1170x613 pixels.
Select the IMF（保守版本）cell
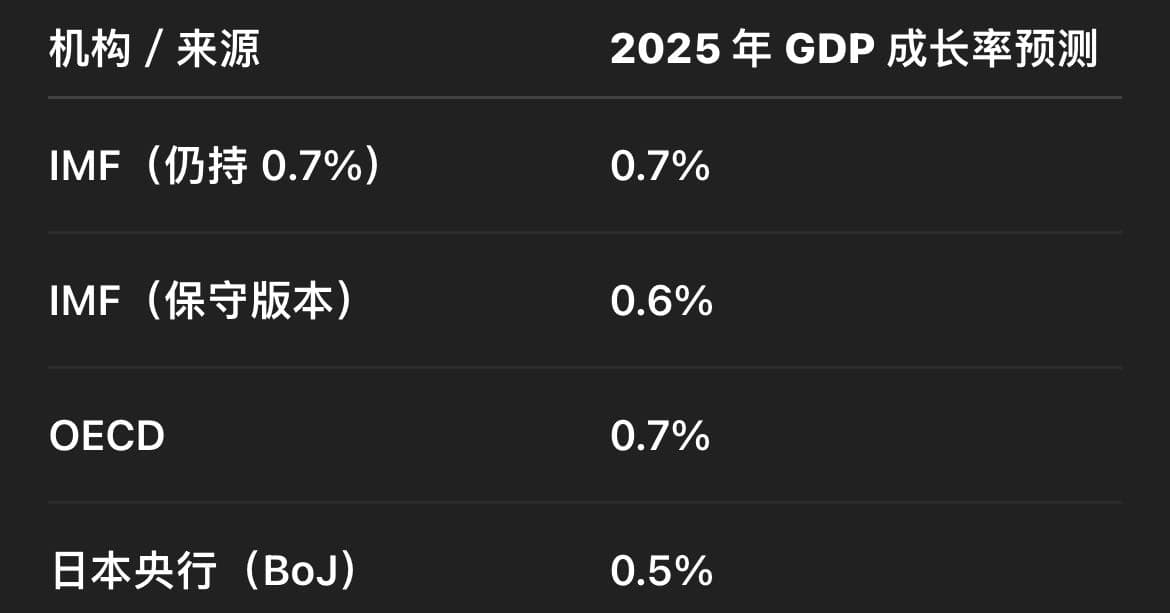click(x=202, y=301)
